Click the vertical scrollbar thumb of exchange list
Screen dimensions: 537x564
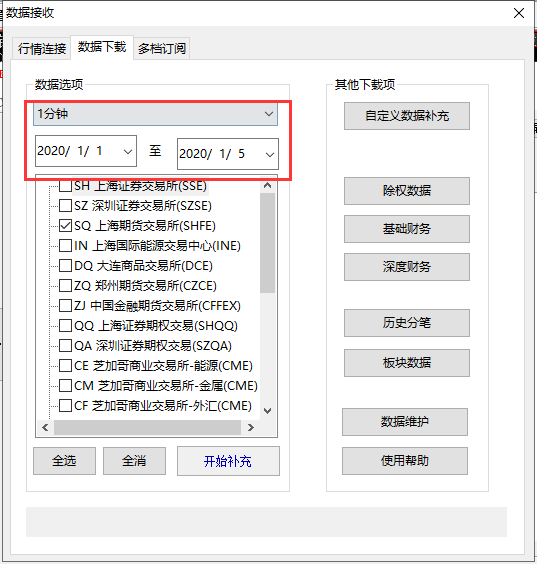pos(267,243)
